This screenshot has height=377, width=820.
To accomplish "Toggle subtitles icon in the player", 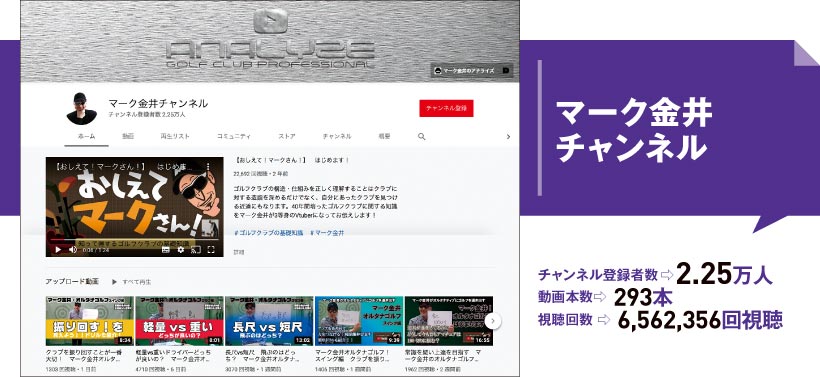I will tap(166, 250).
